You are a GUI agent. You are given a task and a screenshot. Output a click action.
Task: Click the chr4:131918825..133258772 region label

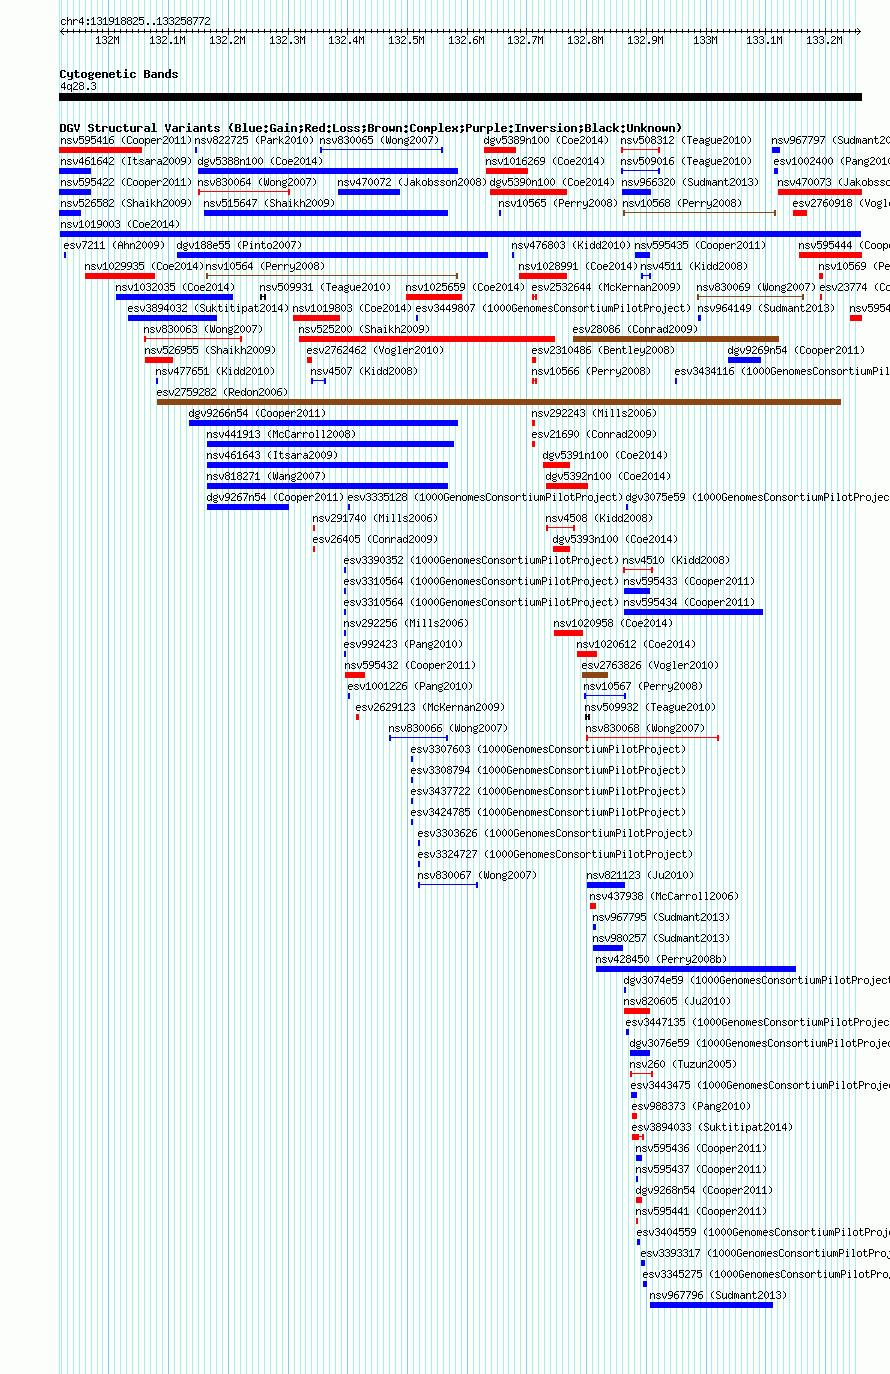[x=135, y=21]
